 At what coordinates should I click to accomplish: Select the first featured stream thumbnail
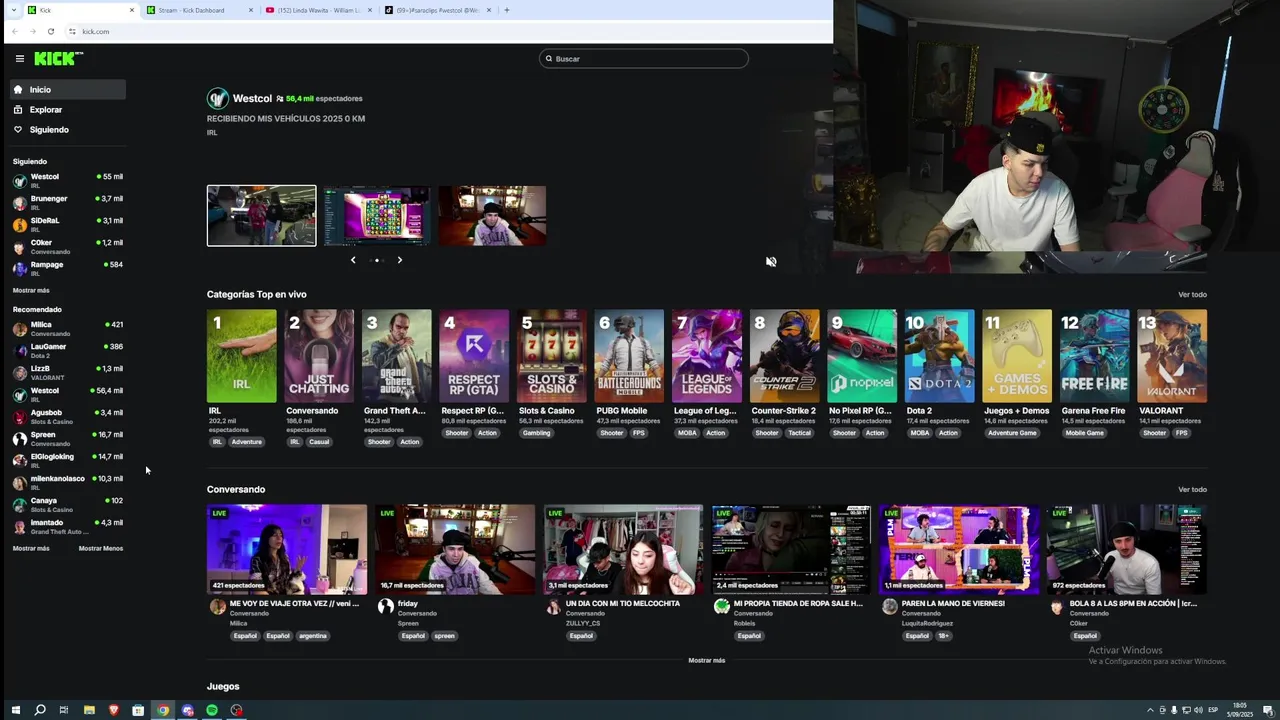pos(262,215)
